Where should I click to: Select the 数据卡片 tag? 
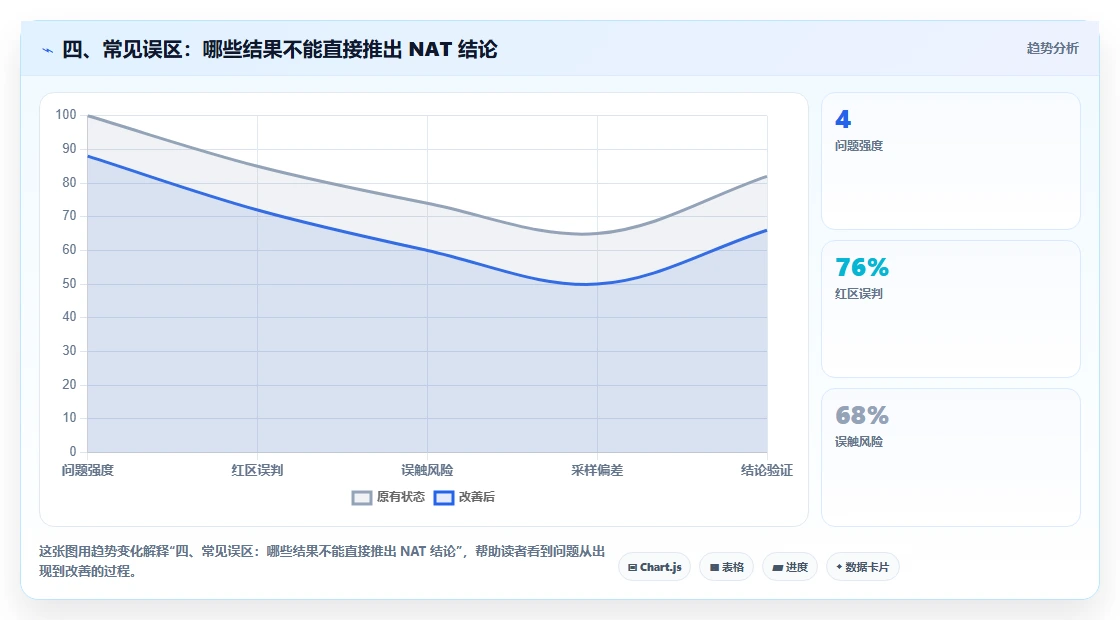pos(863,567)
